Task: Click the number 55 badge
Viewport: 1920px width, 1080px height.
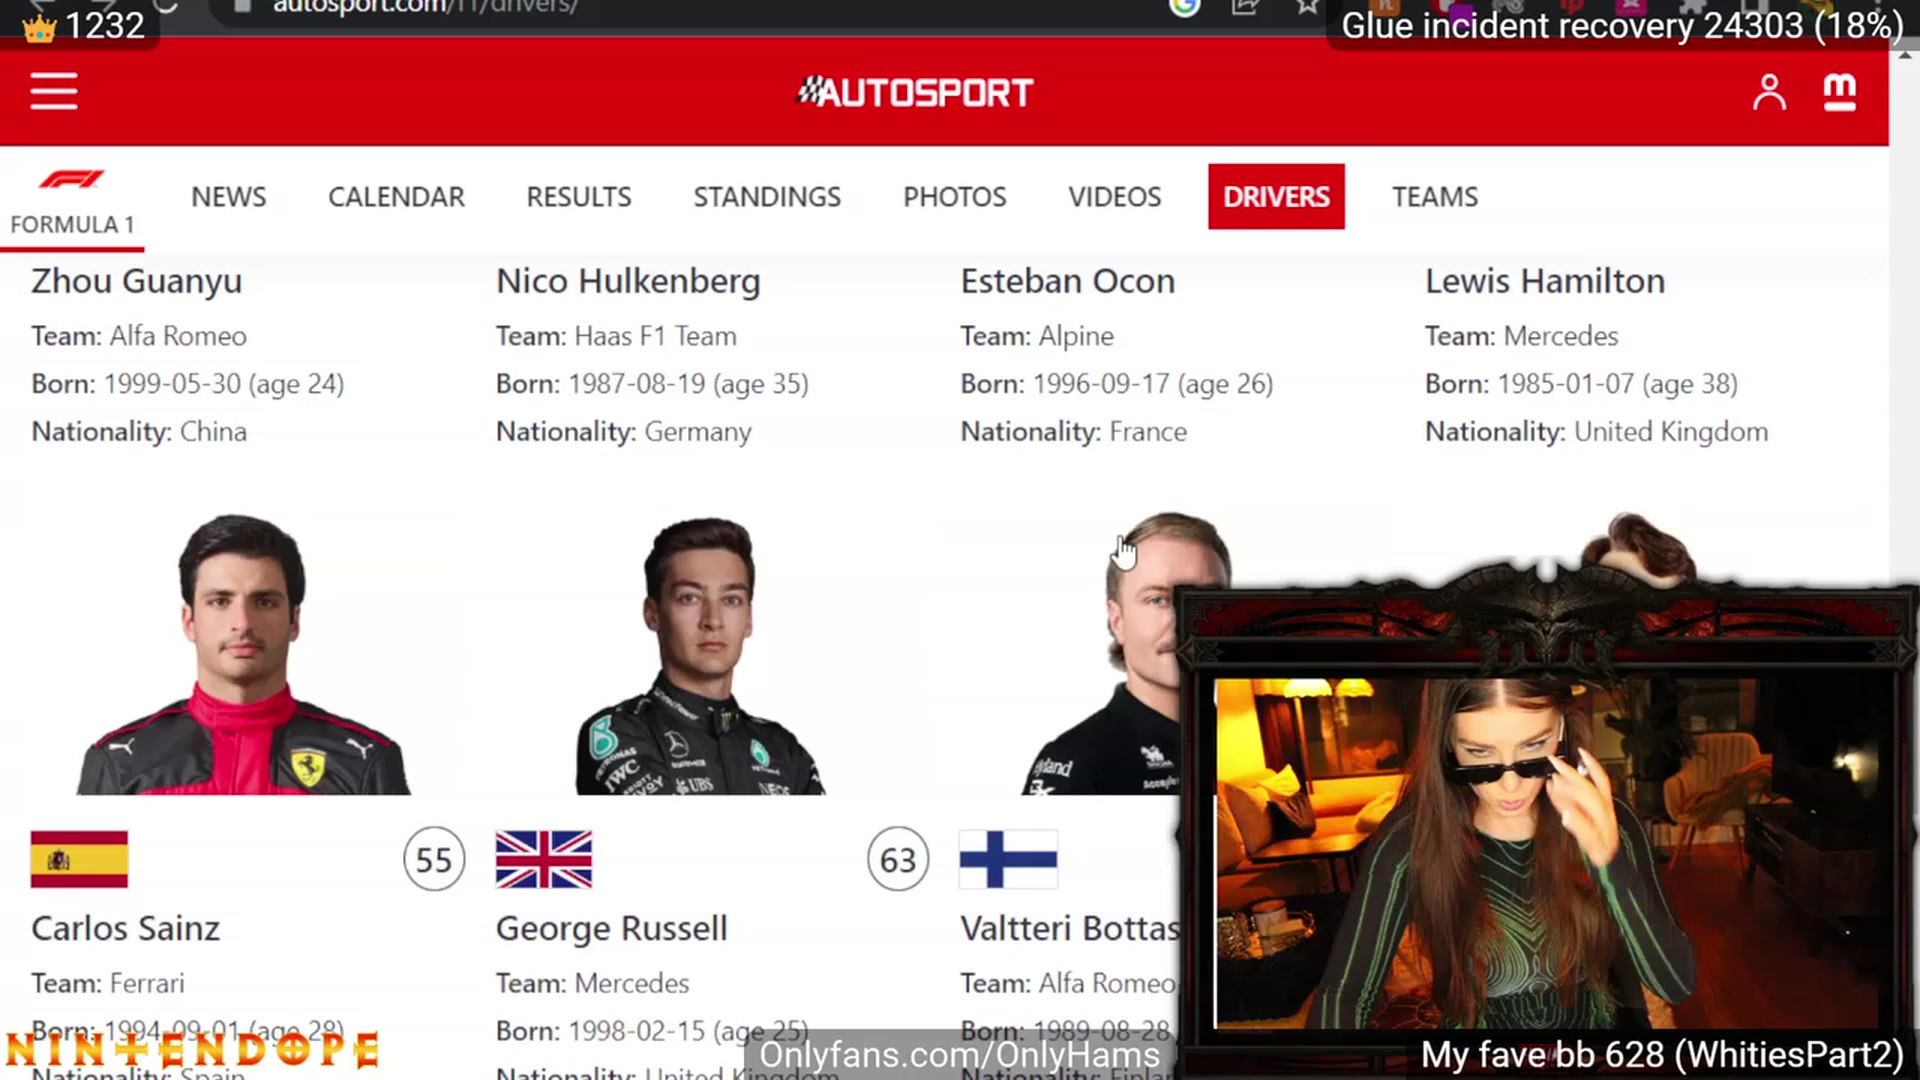Action: click(x=434, y=859)
